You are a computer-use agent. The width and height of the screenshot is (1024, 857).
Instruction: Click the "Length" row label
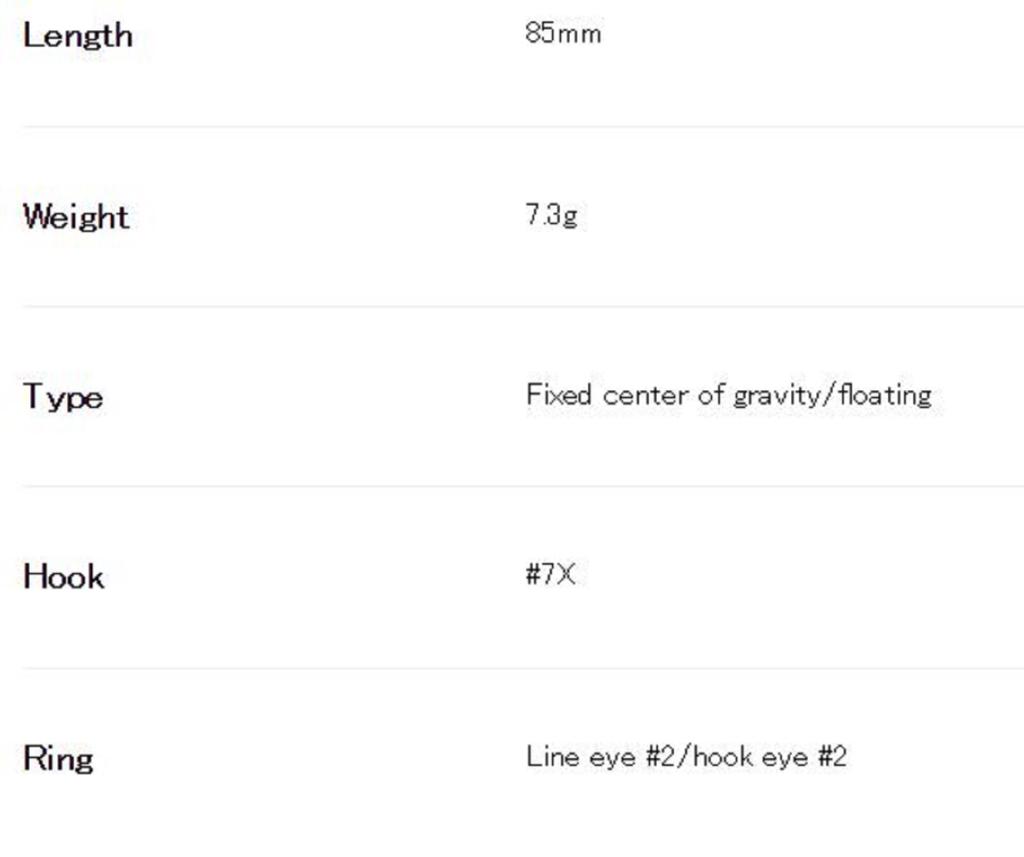click(77, 35)
